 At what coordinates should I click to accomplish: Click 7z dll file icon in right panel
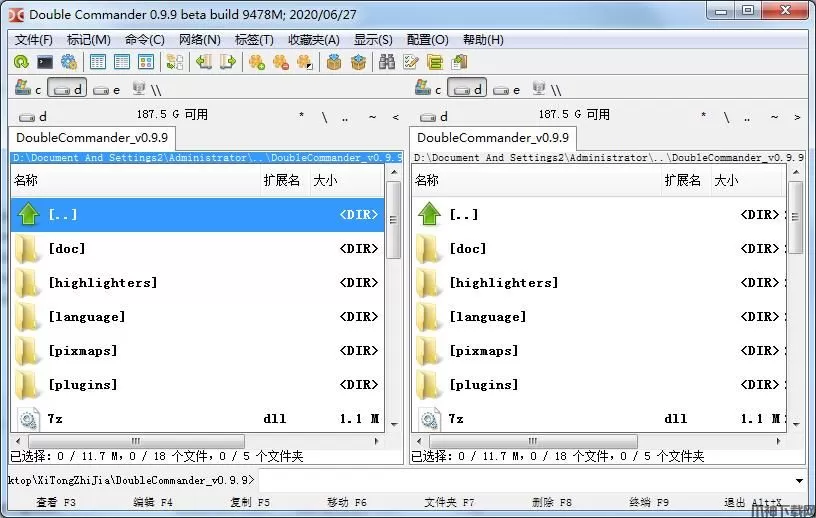point(429,419)
